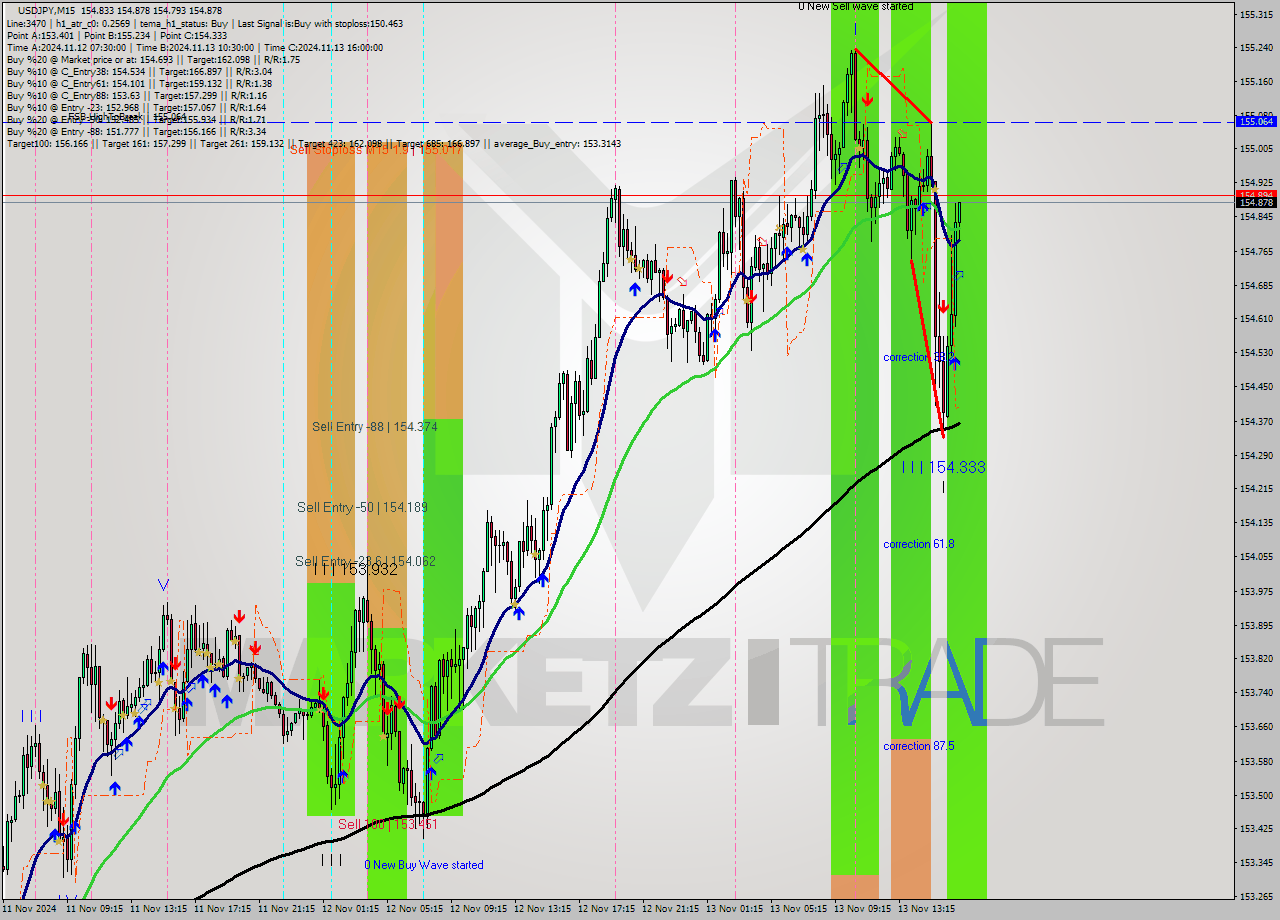Select the 155.240 price axis label
The image size is (1280, 920).
click(1256, 47)
